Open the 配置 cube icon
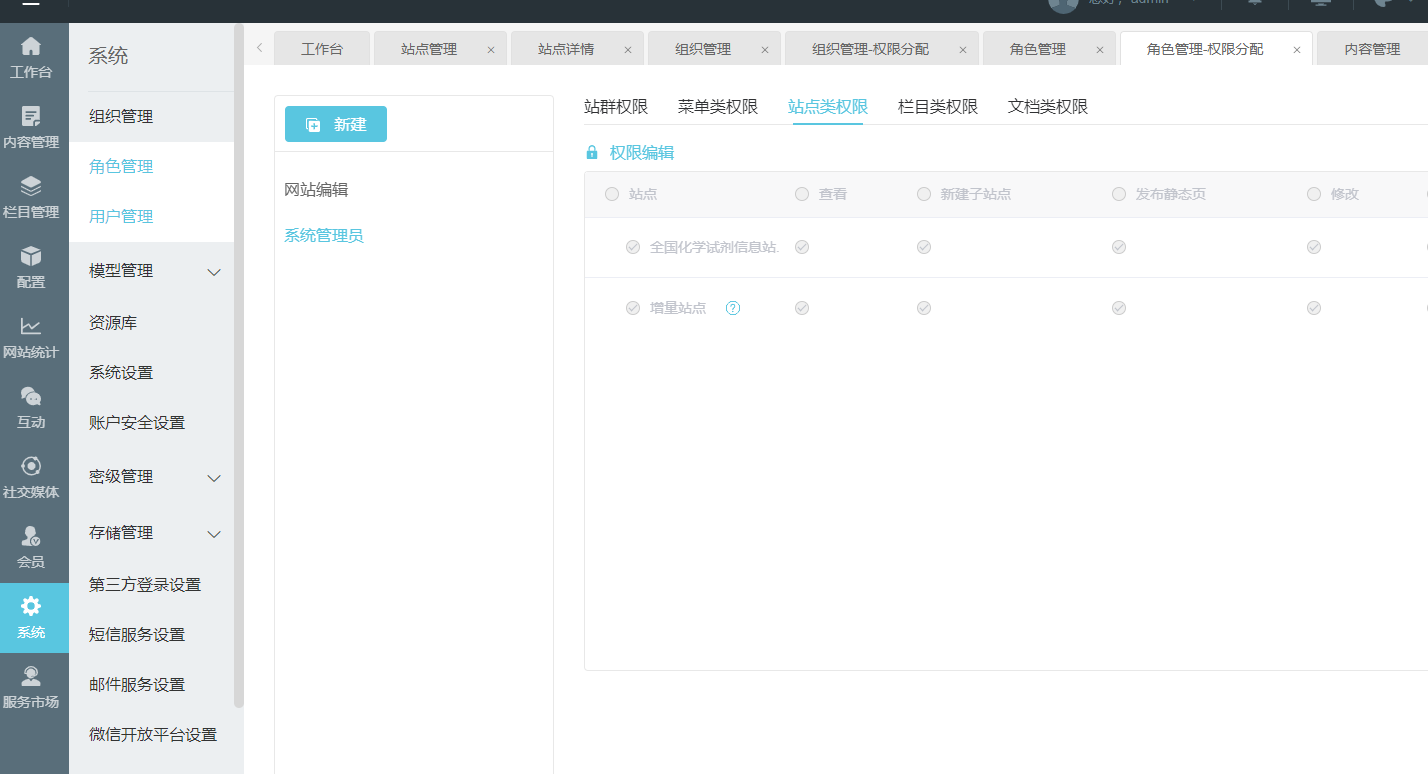 coord(31,257)
